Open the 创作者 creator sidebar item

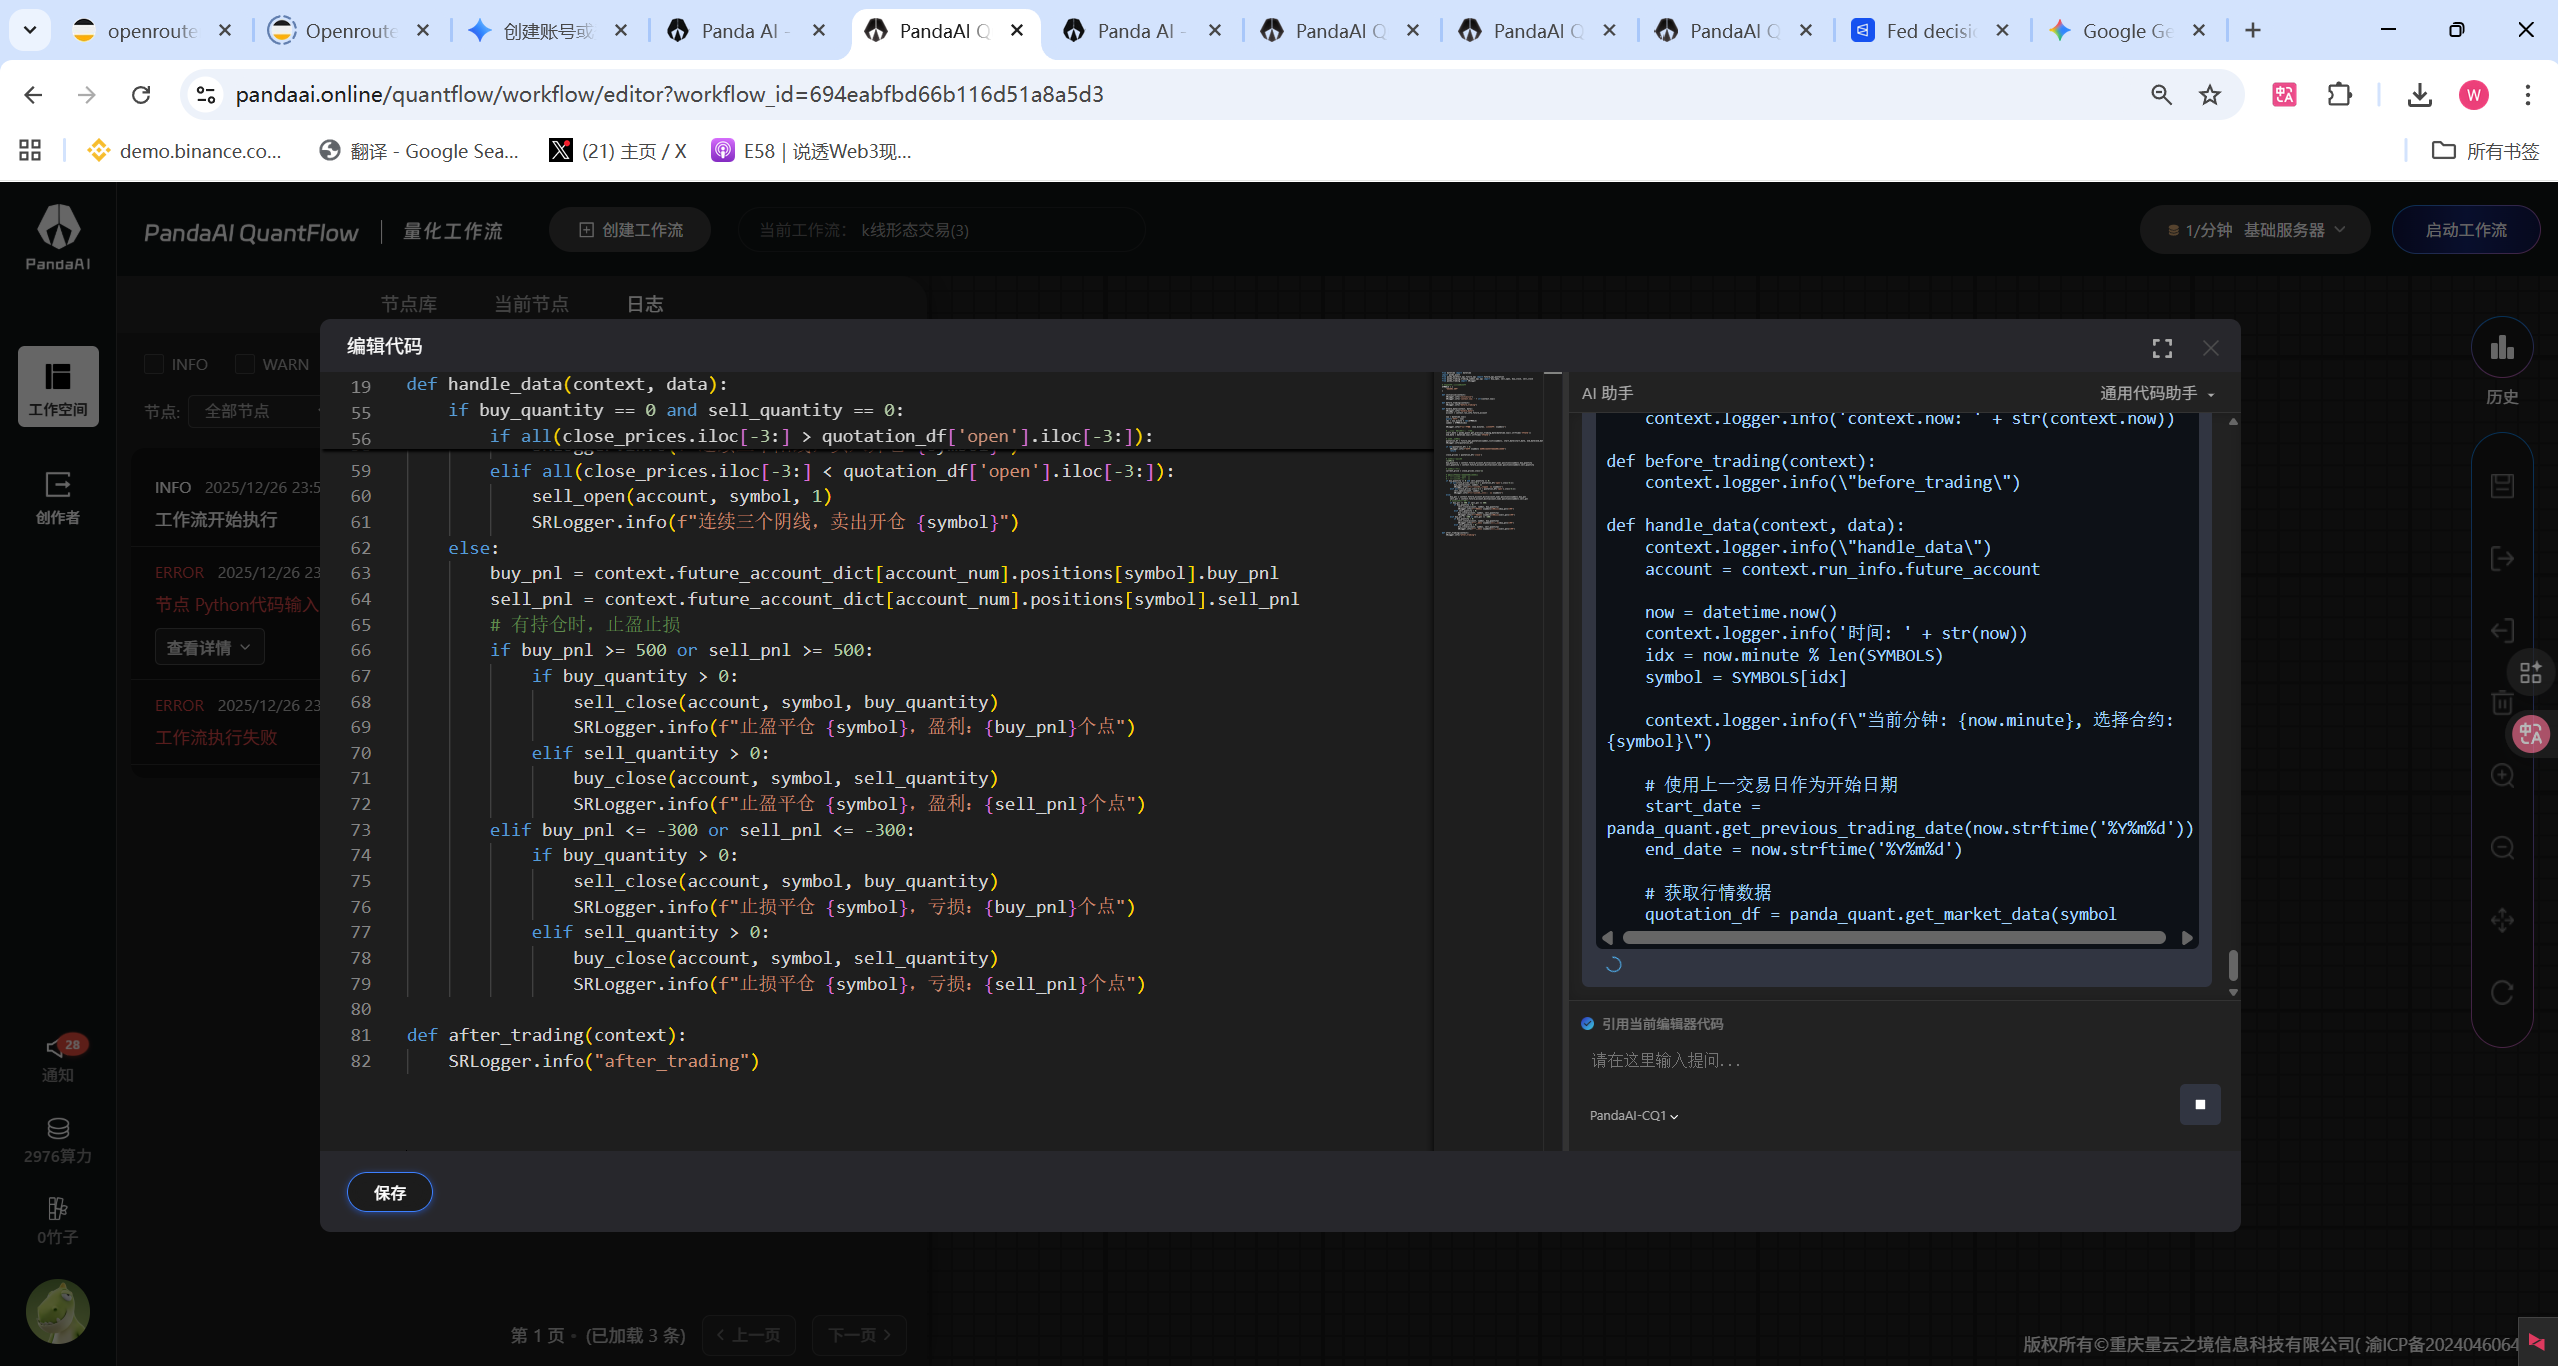click(x=58, y=497)
